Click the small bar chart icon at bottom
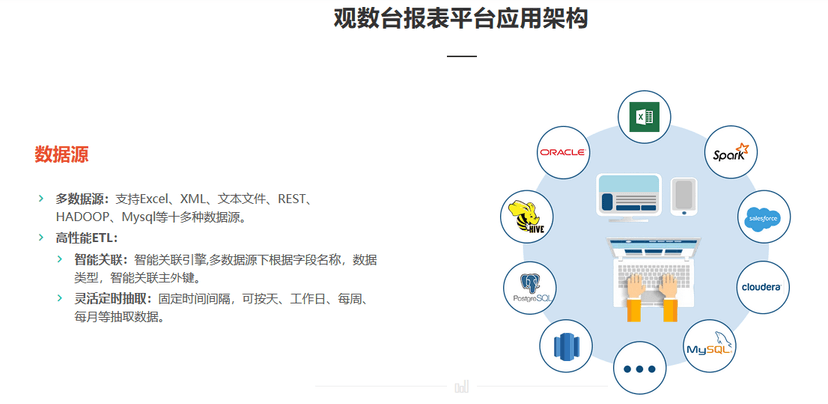The height and width of the screenshot is (404, 828). tap(462, 387)
